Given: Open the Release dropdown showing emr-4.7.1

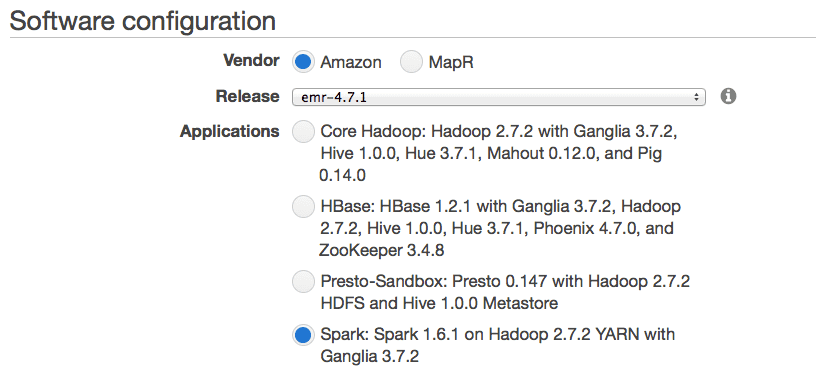Looking at the screenshot, I should (x=499, y=97).
